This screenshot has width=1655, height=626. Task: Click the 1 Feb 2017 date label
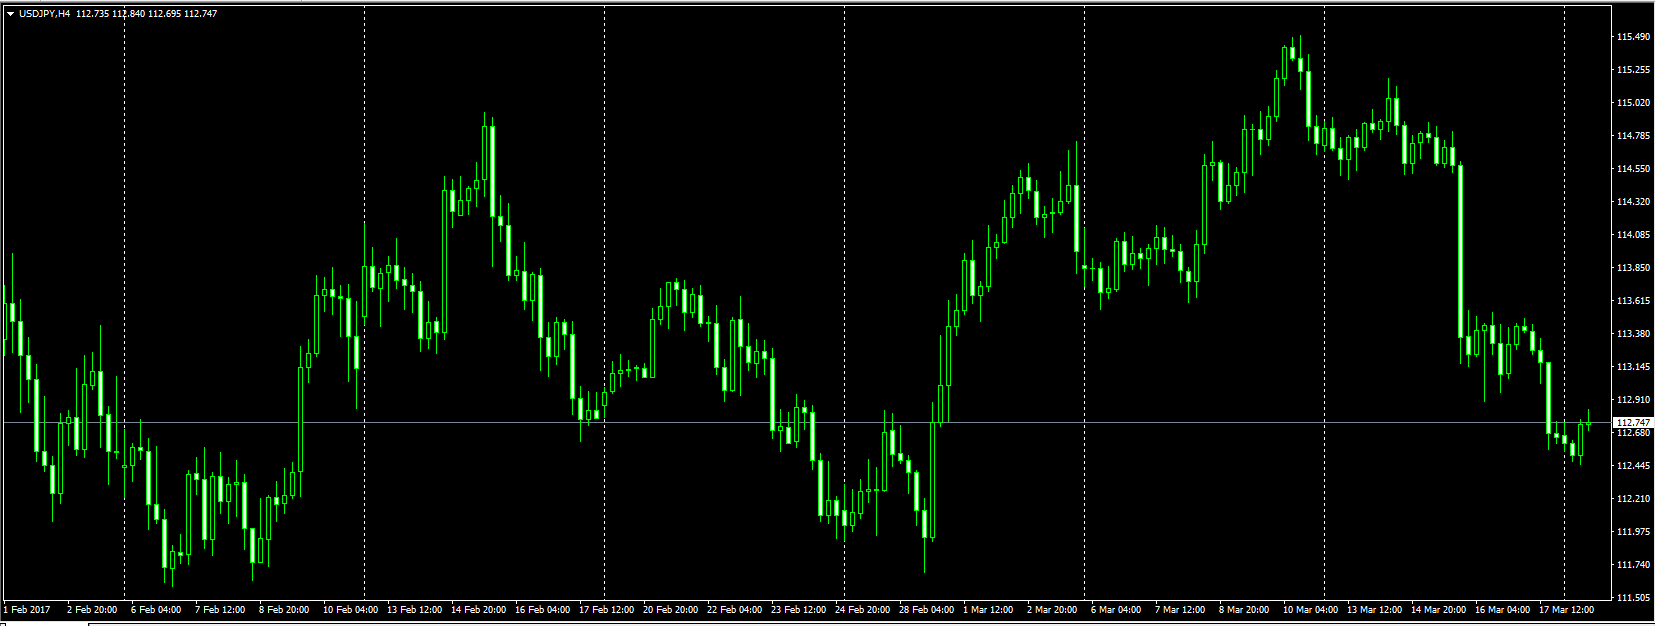coord(27,610)
